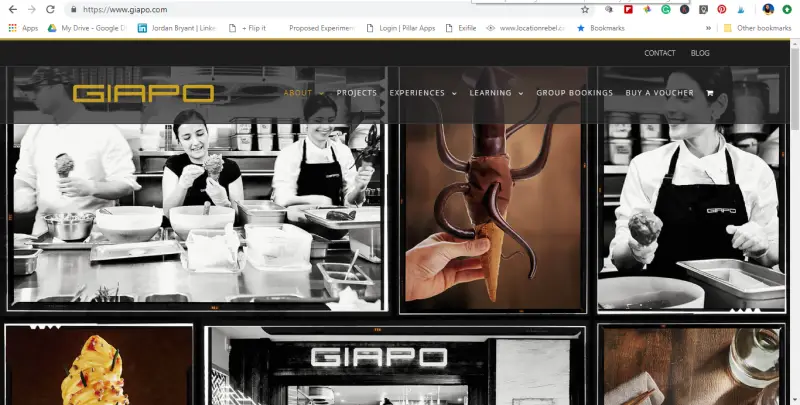The height and width of the screenshot is (405, 800).
Task: Reload the giapo.com page
Action: [50, 9]
